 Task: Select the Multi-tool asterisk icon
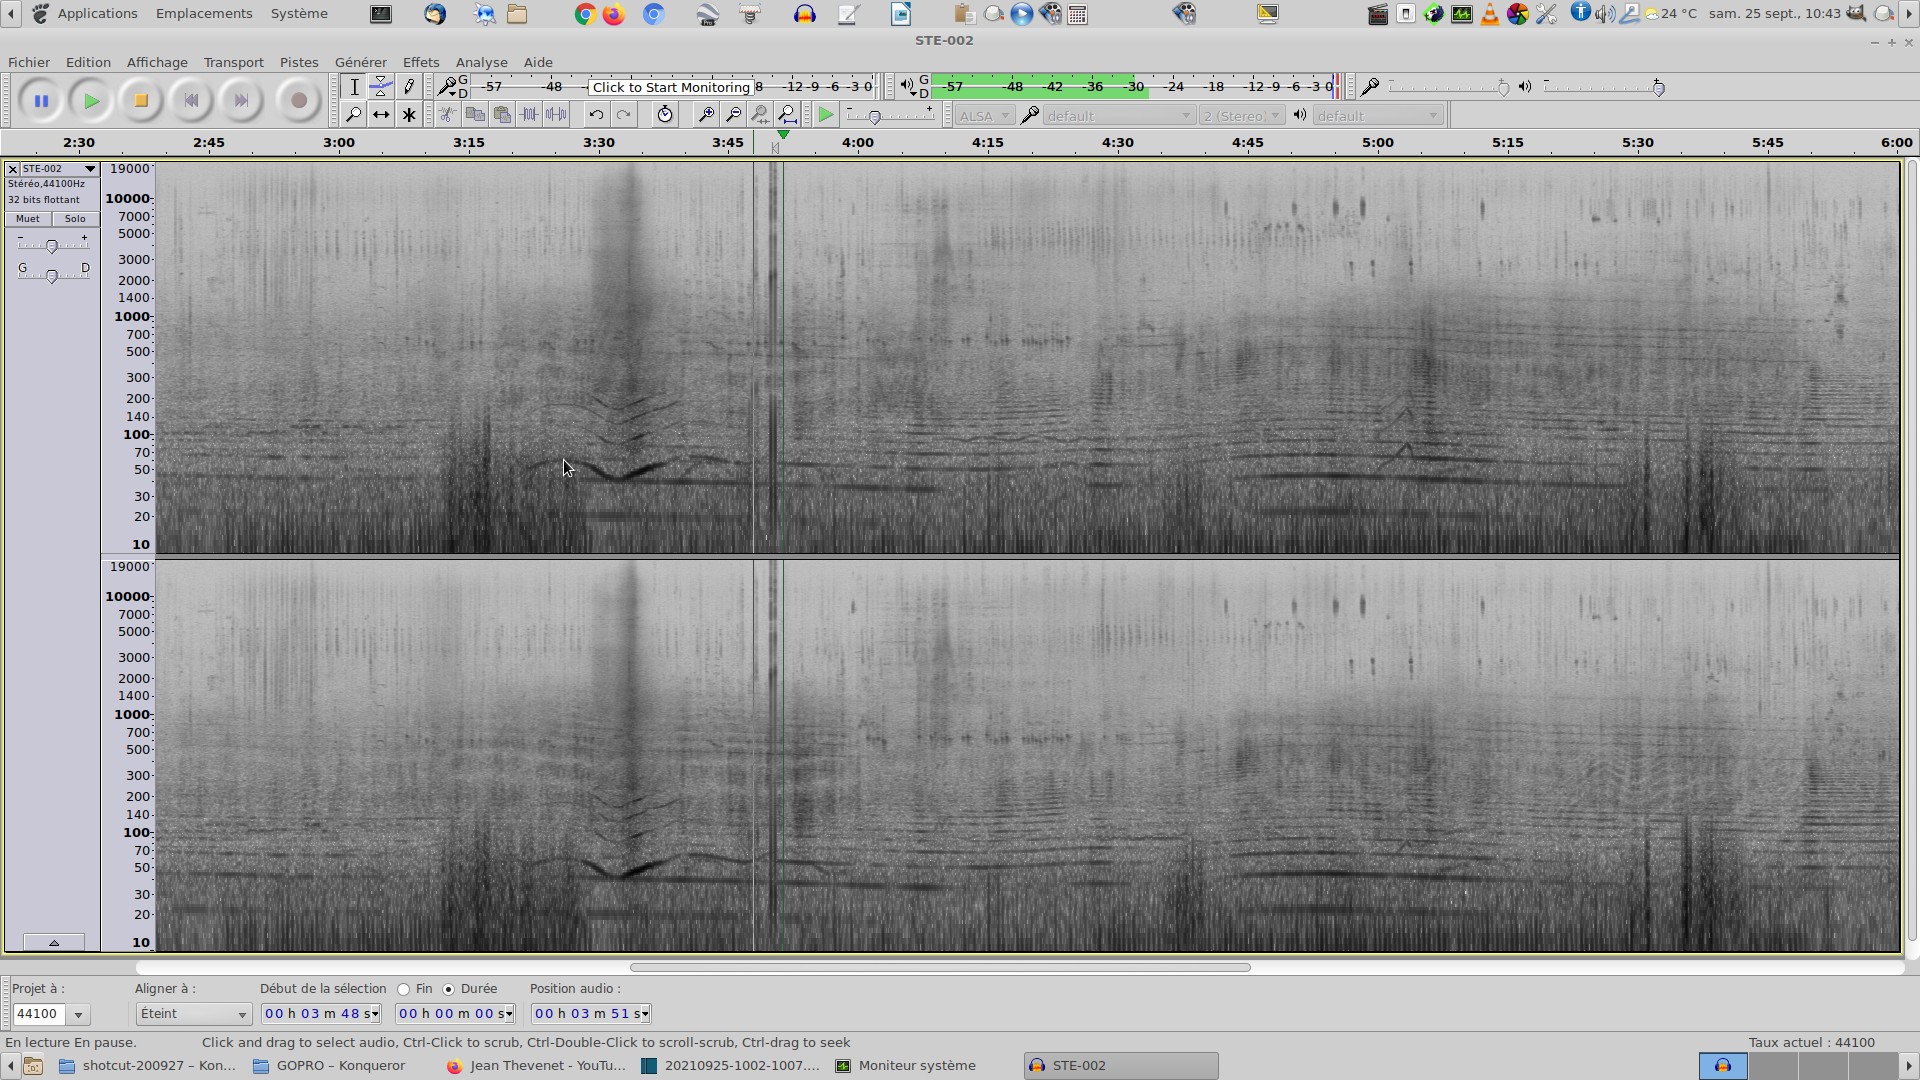409,115
